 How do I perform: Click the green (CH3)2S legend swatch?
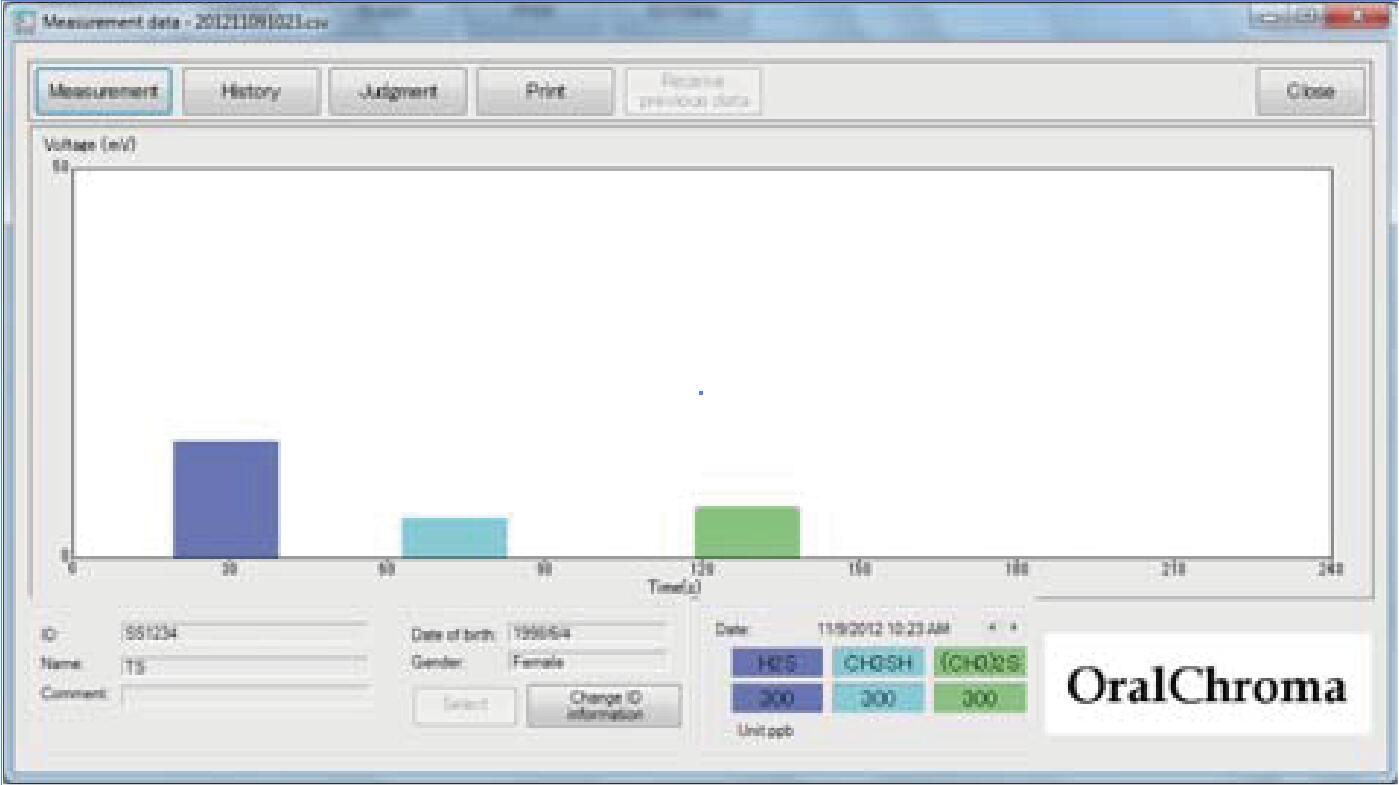click(979, 662)
